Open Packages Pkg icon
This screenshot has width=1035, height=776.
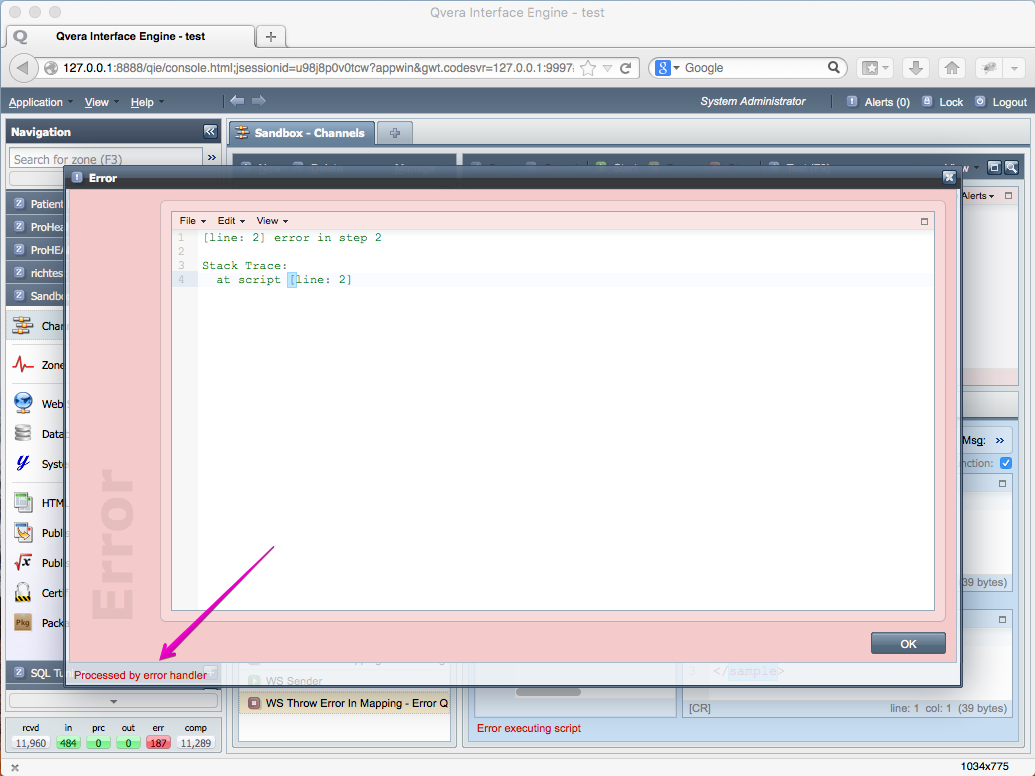coord(22,622)
